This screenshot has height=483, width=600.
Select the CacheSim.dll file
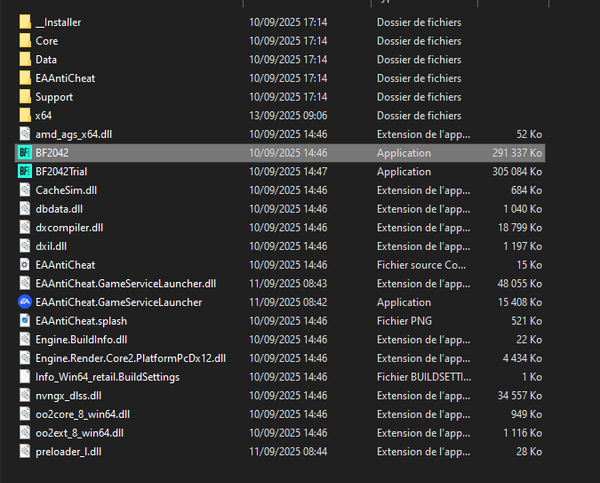(66, 190)
